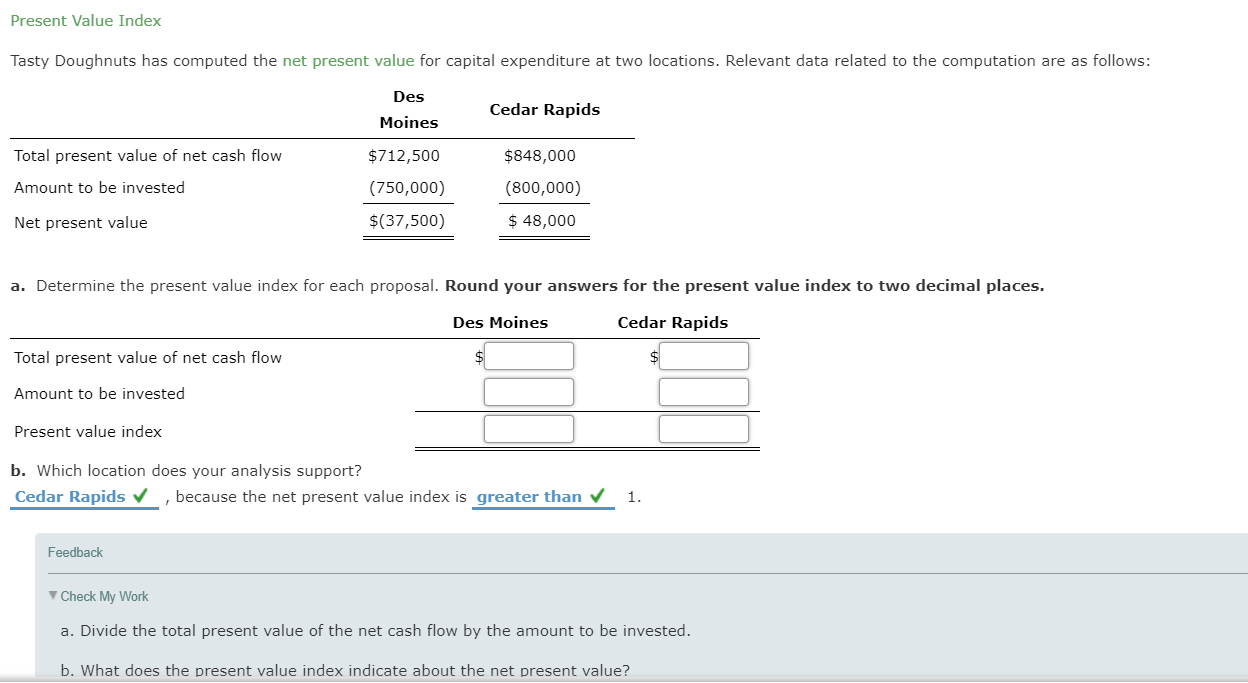This screenshot has height=683, width=1248.
Task: Click the Cedar Rapids present value index box
Action: [x=704, y=428]
